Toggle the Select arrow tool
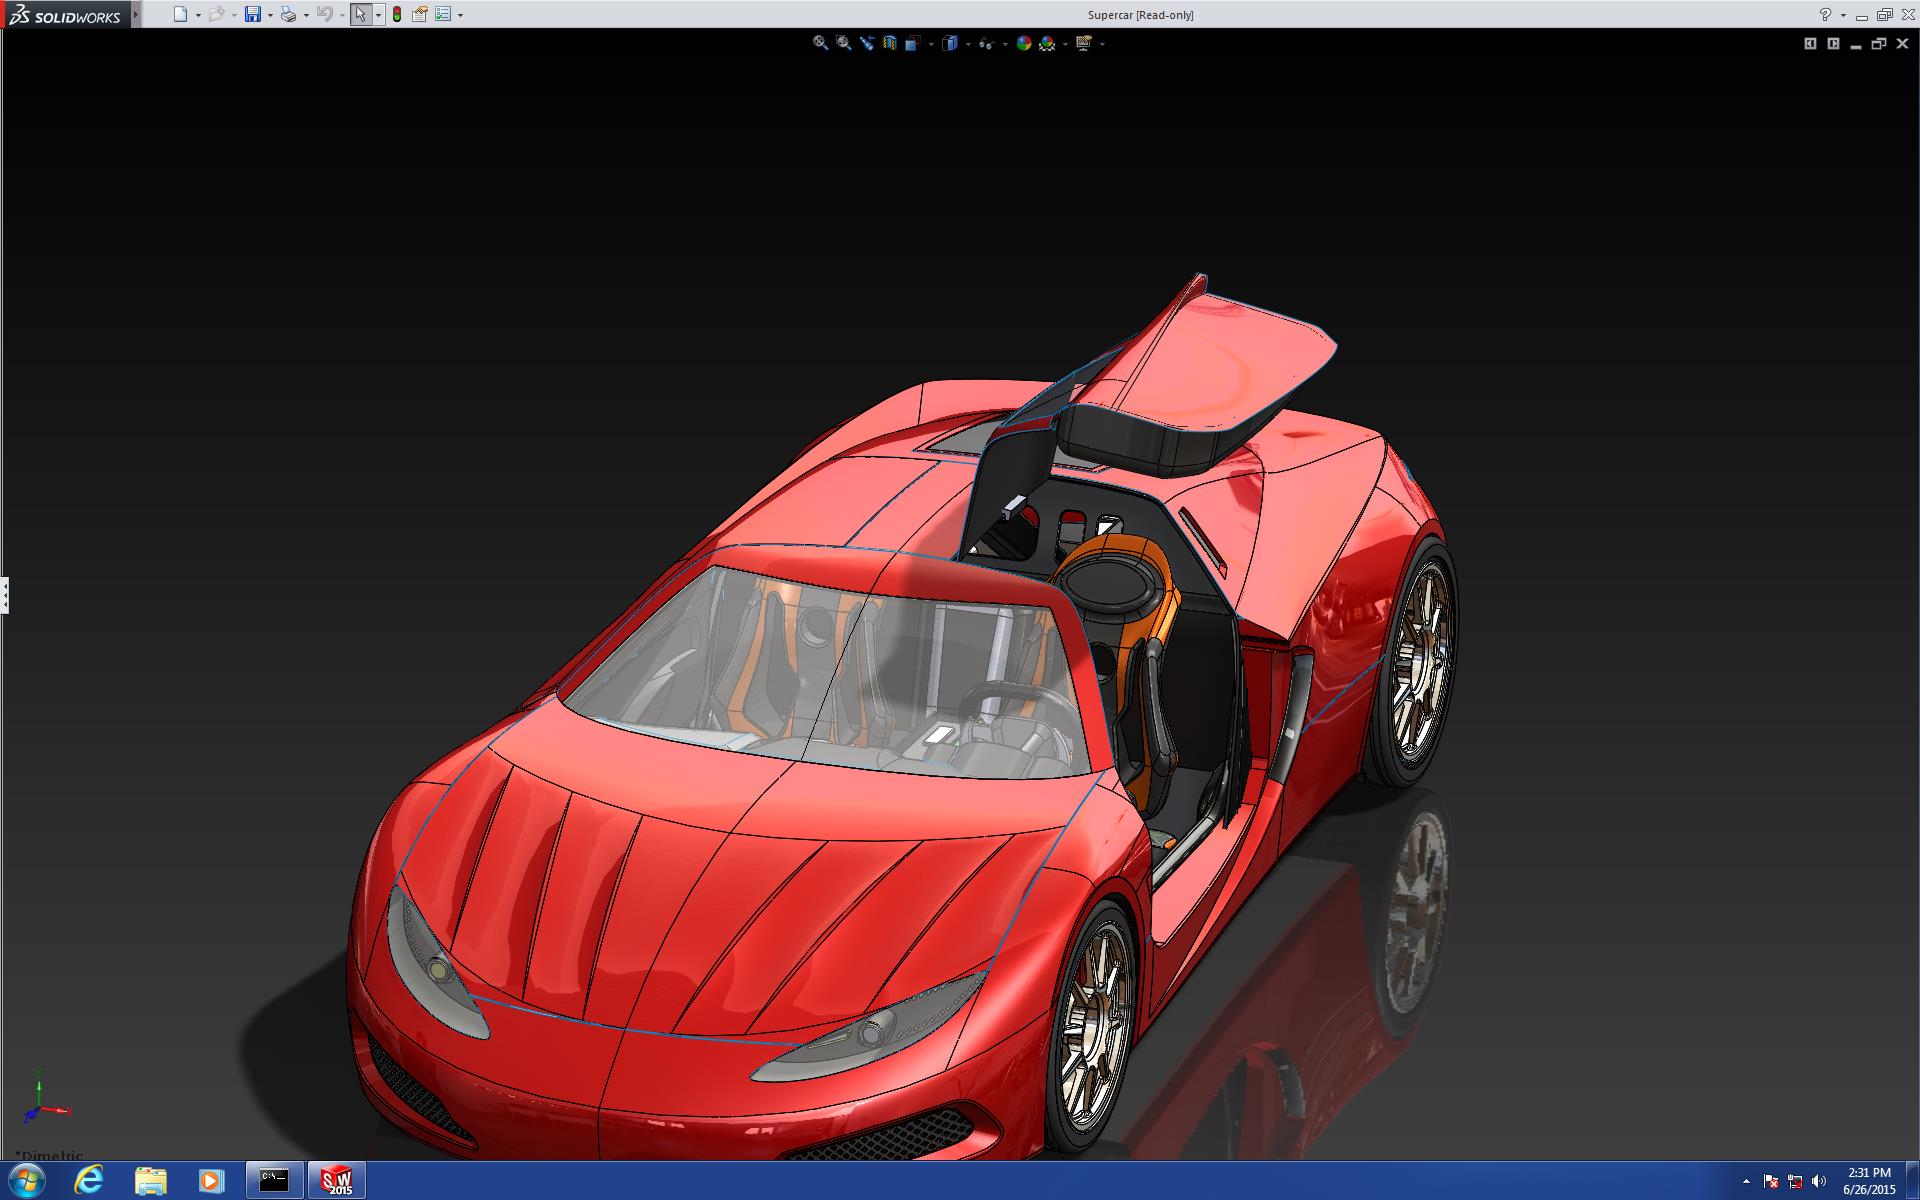Image resolution: width=1920 pixels, height=1200 pixels. (360, 14)
